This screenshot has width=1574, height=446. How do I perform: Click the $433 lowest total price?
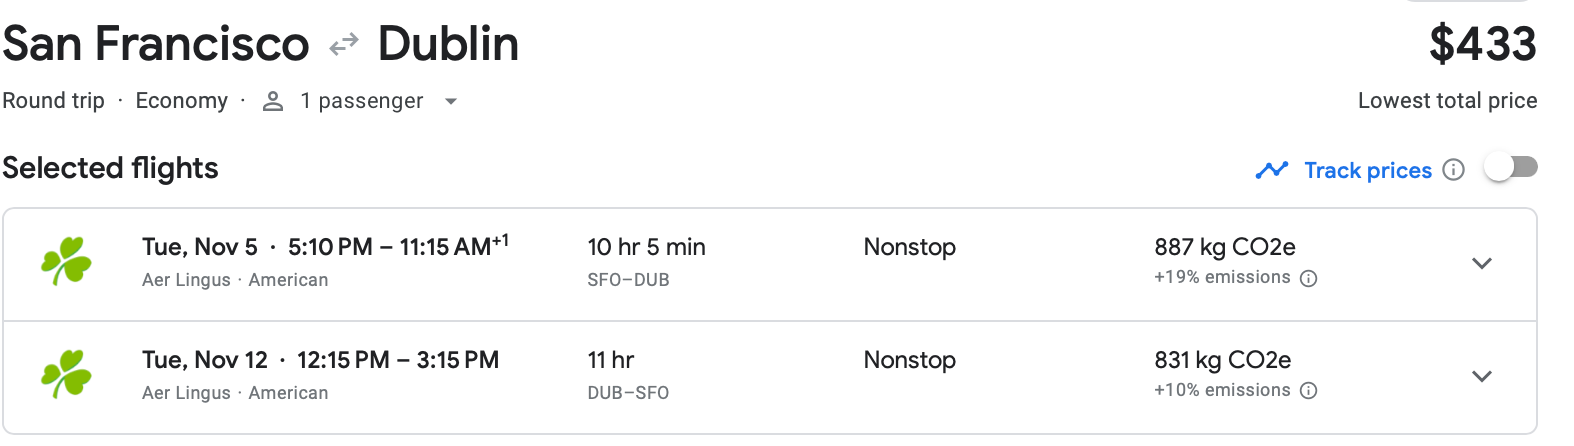1482,44
